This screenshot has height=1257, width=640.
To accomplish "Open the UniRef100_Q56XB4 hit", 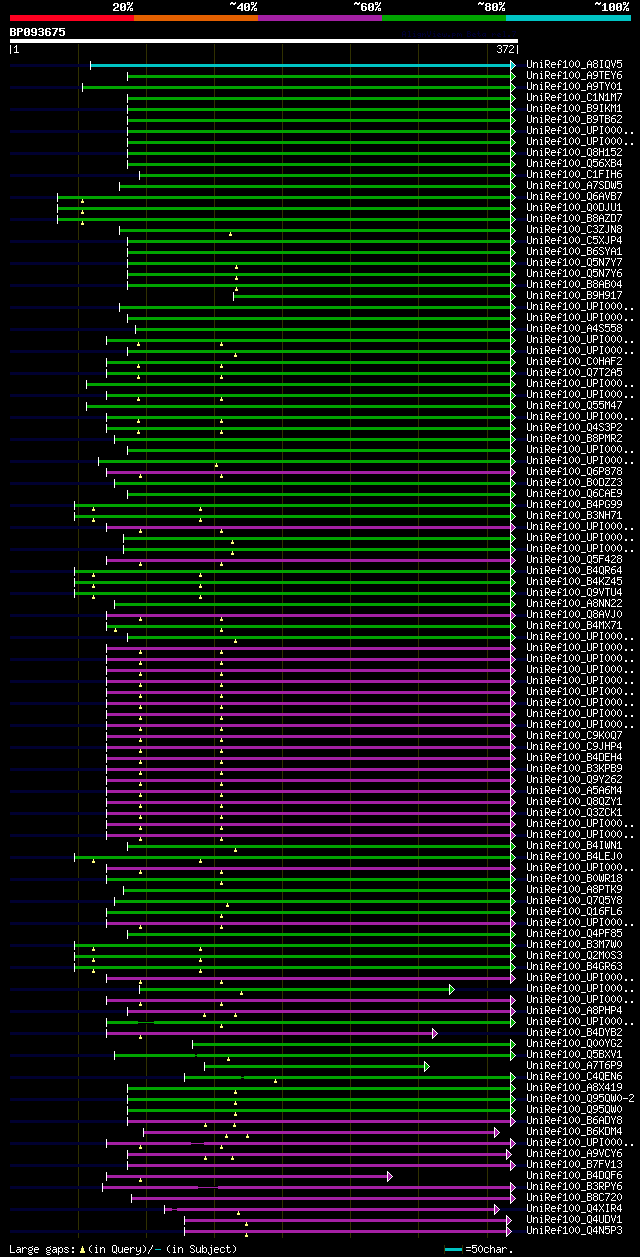I will point(574,163).
